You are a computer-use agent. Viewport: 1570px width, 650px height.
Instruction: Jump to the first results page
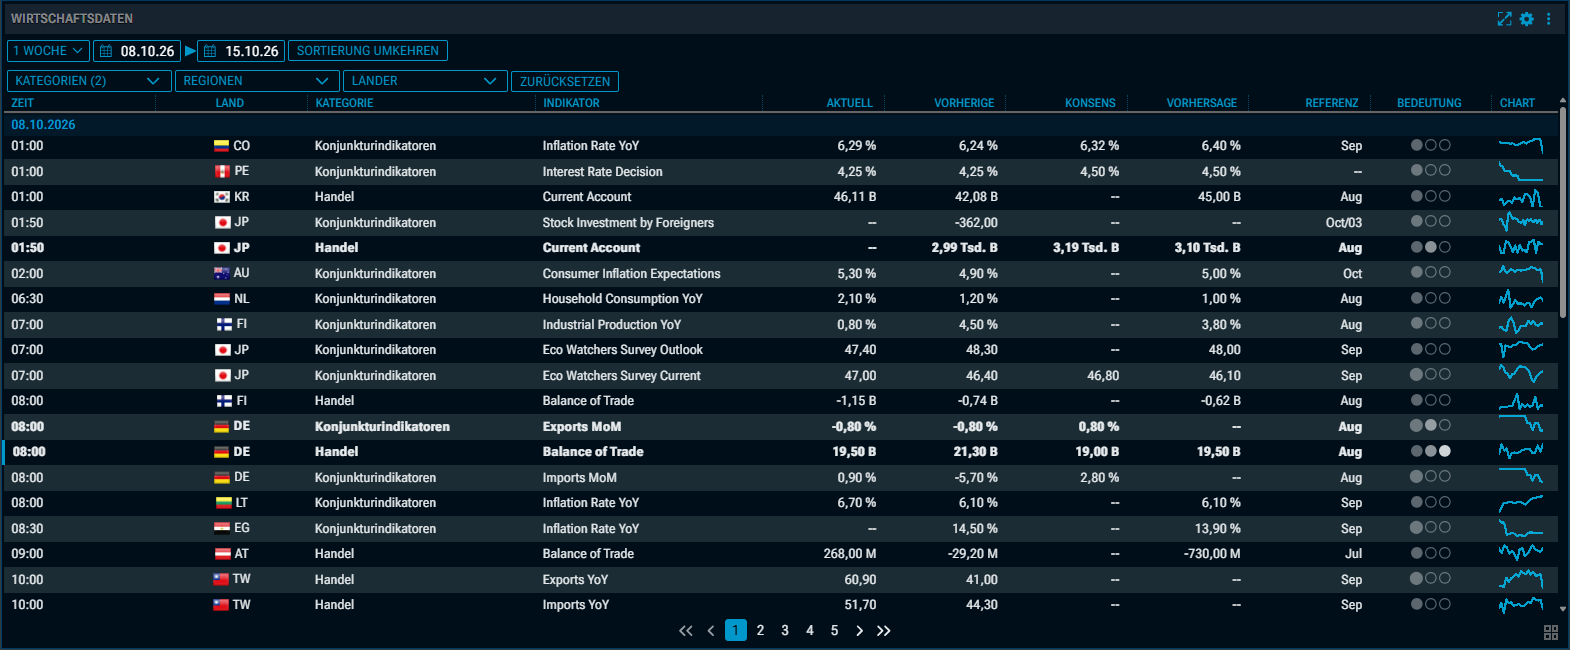click(x=686, y=630)
